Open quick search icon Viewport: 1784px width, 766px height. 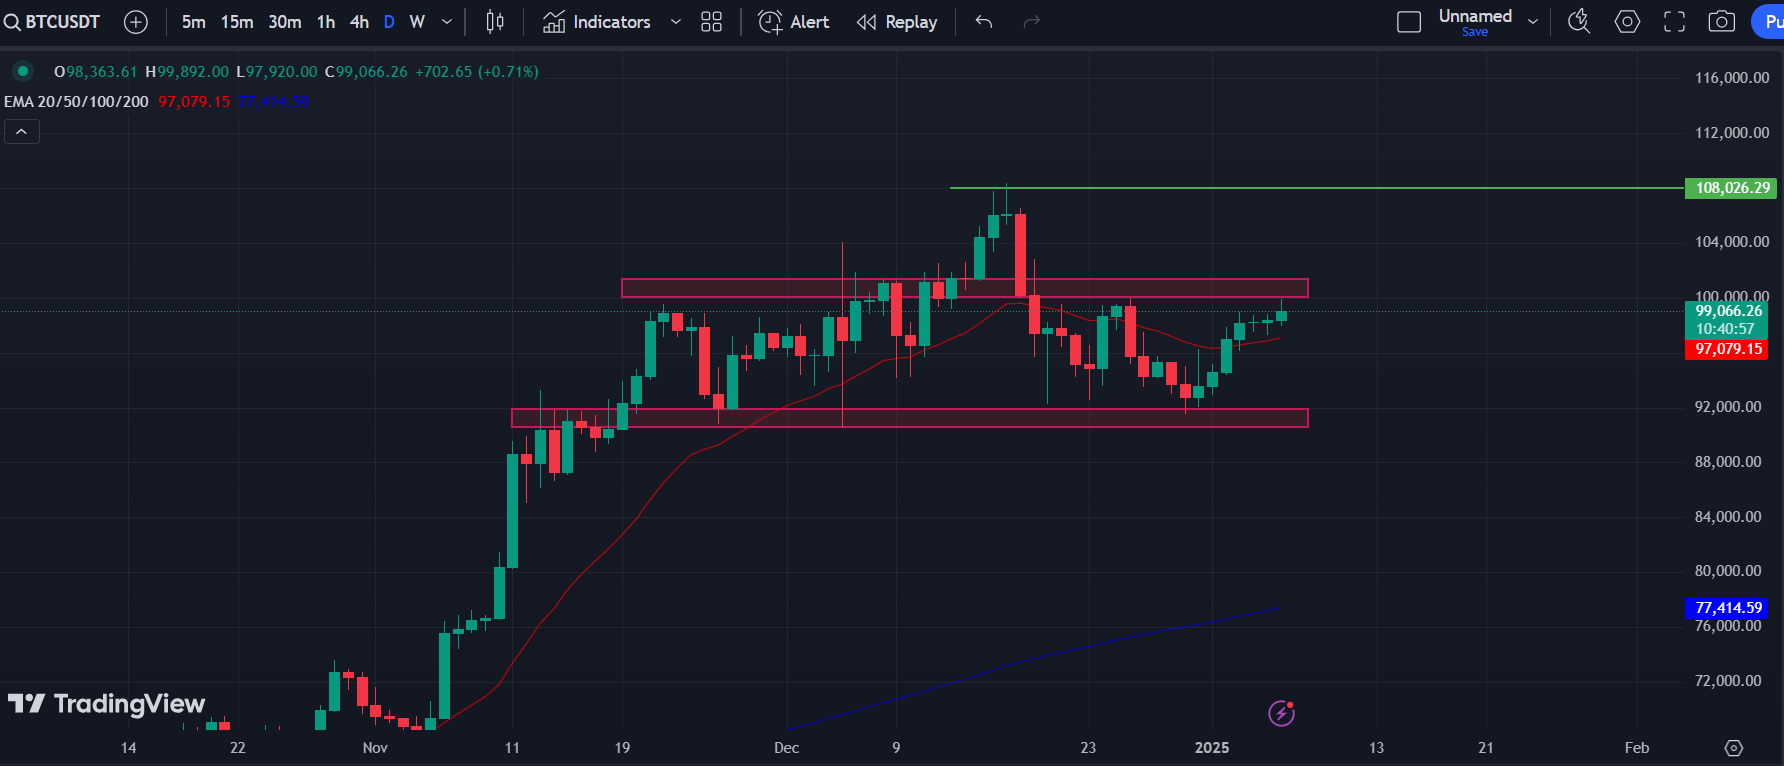[1579, 22]
